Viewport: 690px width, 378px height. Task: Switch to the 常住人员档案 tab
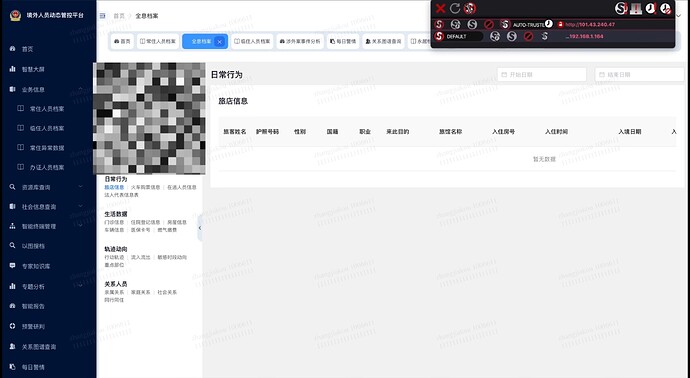158,41
